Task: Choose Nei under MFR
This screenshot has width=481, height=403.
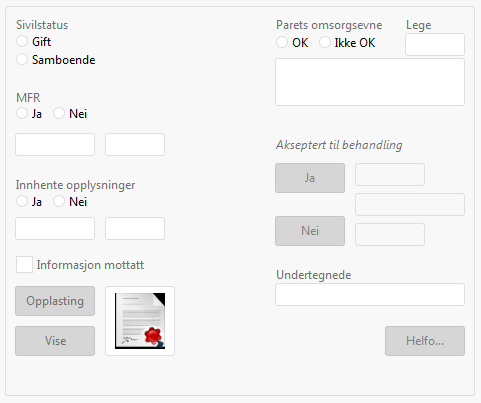Action: click(x=59, y=113)
